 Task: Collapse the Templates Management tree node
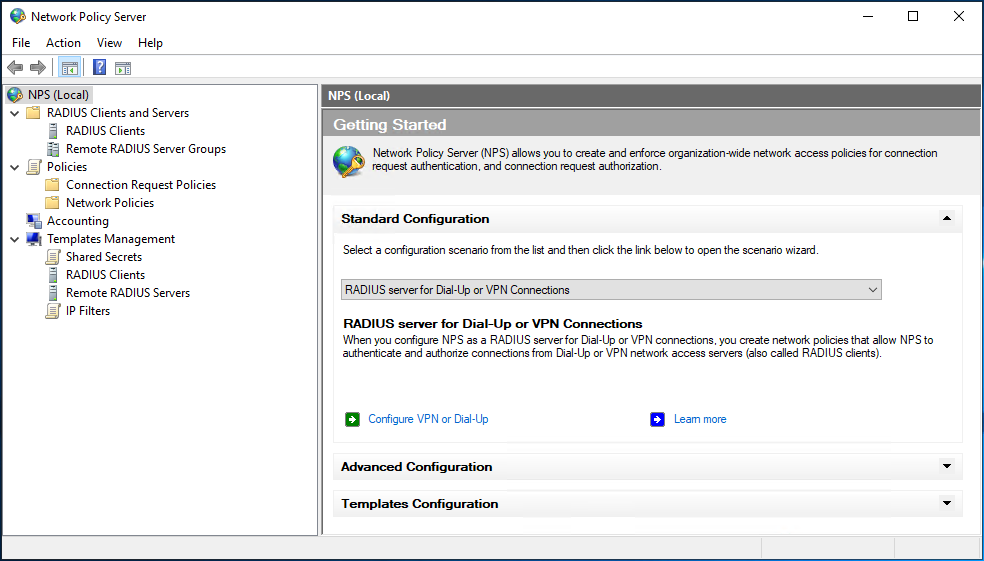(14, 240)
